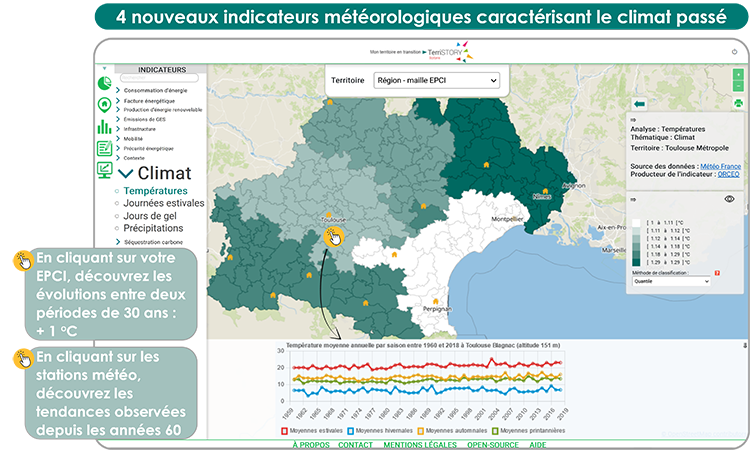Toggle legend visibility with the eye icon
Viewport: 750px width, 450px height.
pos(729,200)
